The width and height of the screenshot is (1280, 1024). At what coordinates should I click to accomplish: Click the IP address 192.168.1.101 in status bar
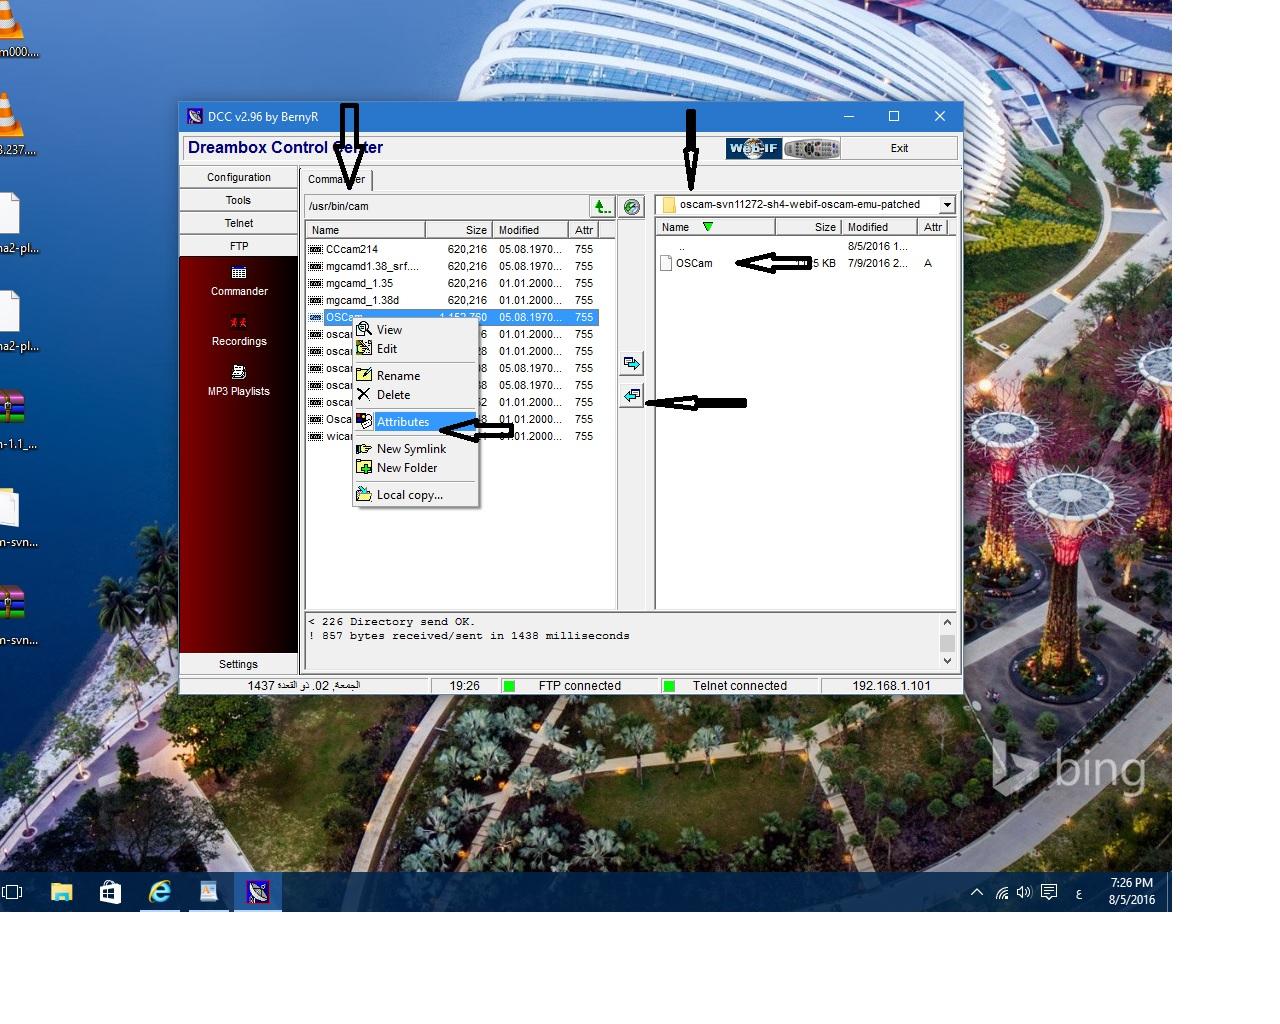[x=891, y=686]
